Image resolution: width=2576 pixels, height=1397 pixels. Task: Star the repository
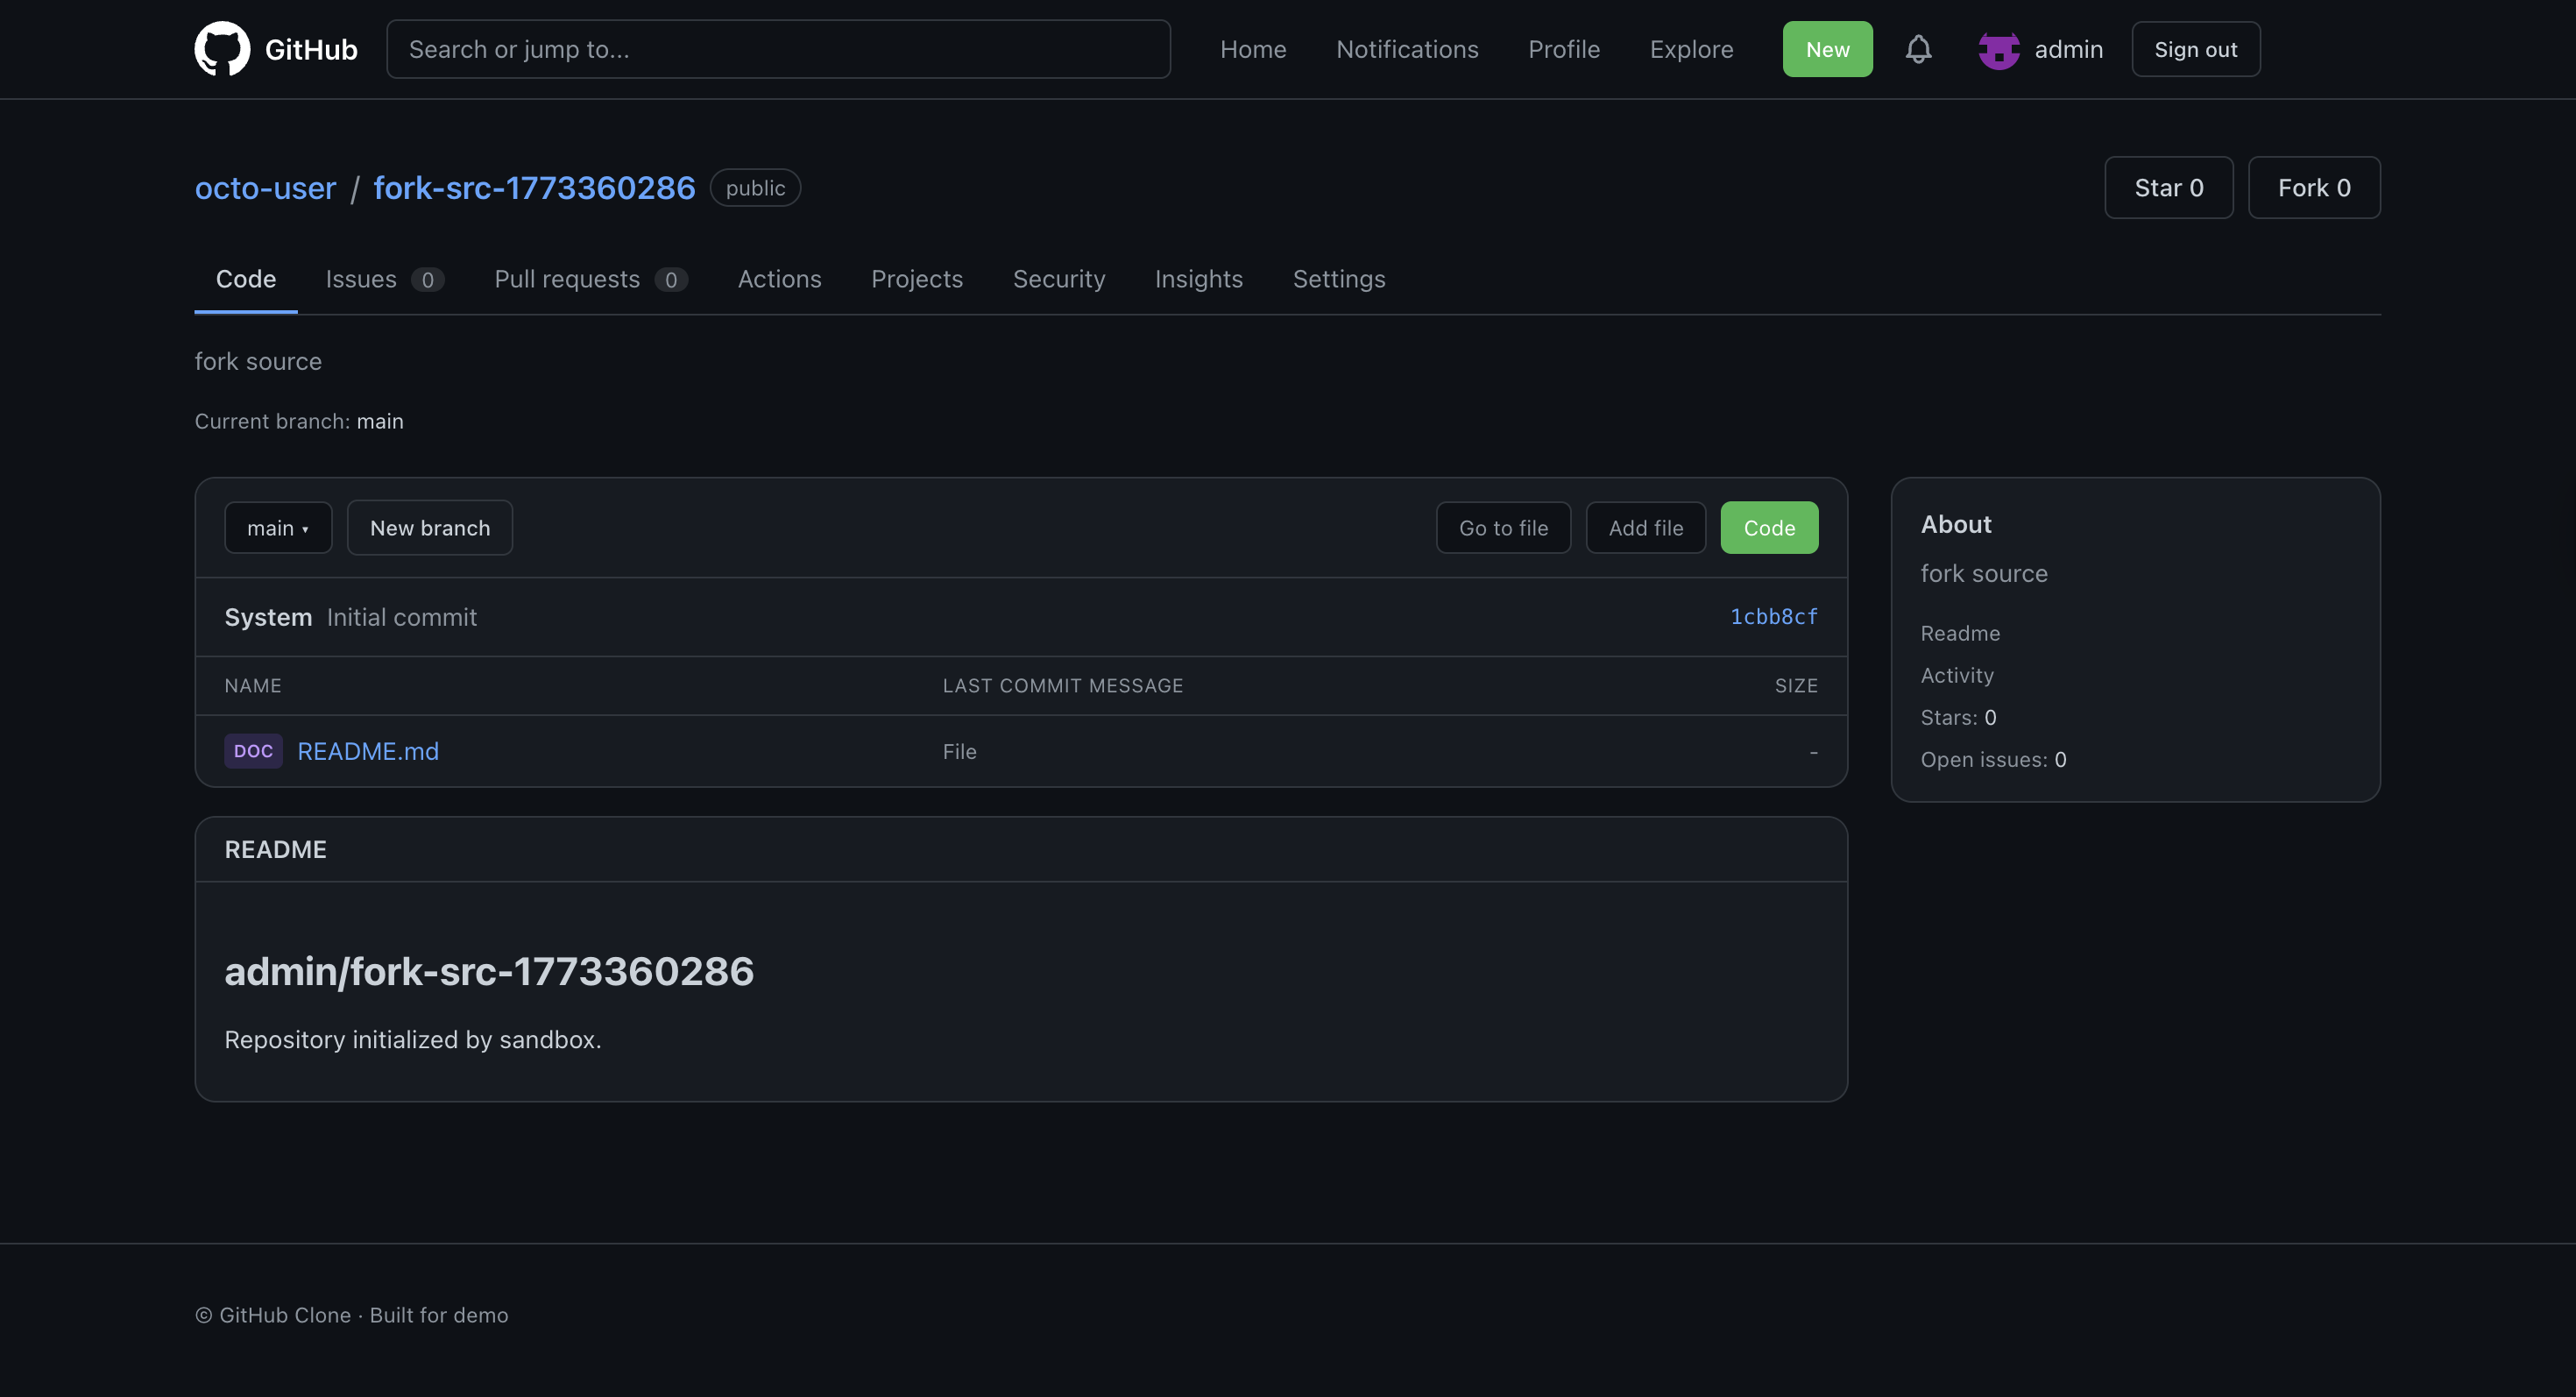click(x=2168, y=188)
